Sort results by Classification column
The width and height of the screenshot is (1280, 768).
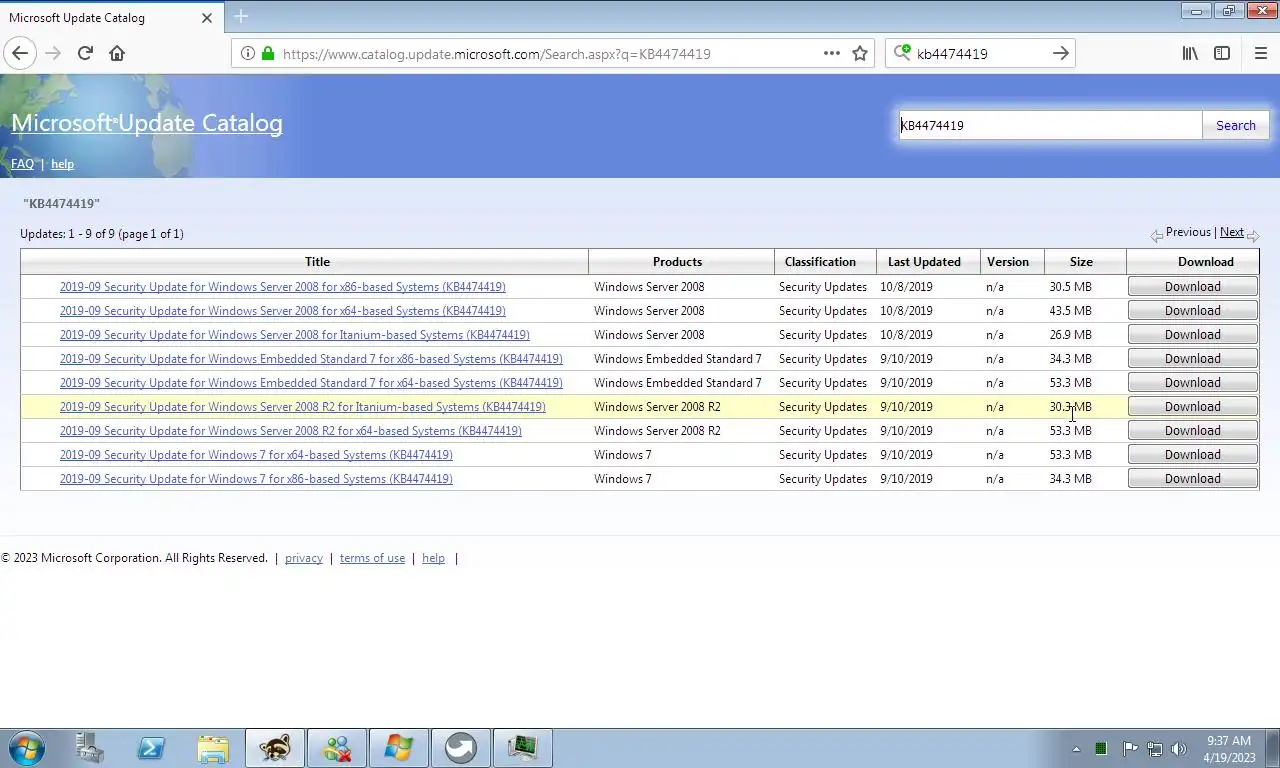click(820, 262)
